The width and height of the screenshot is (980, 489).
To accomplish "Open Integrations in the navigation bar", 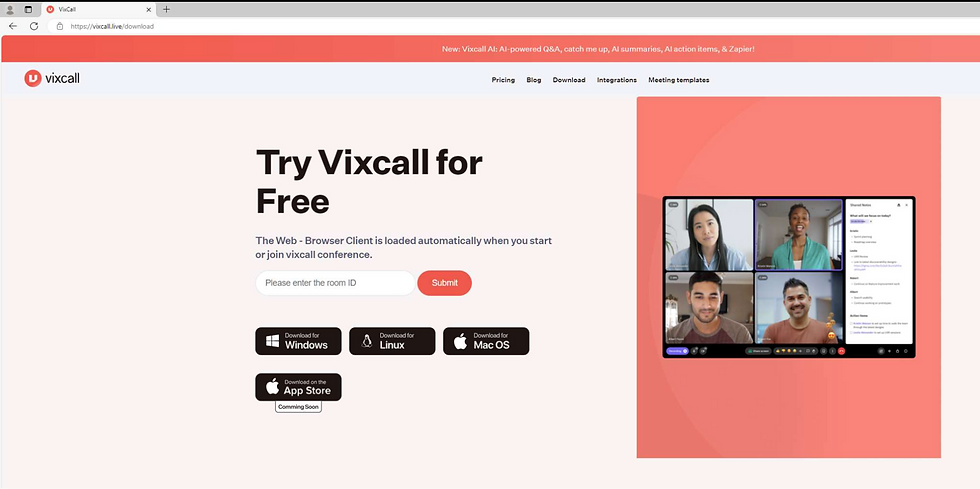I will click(x=617, y=80).
